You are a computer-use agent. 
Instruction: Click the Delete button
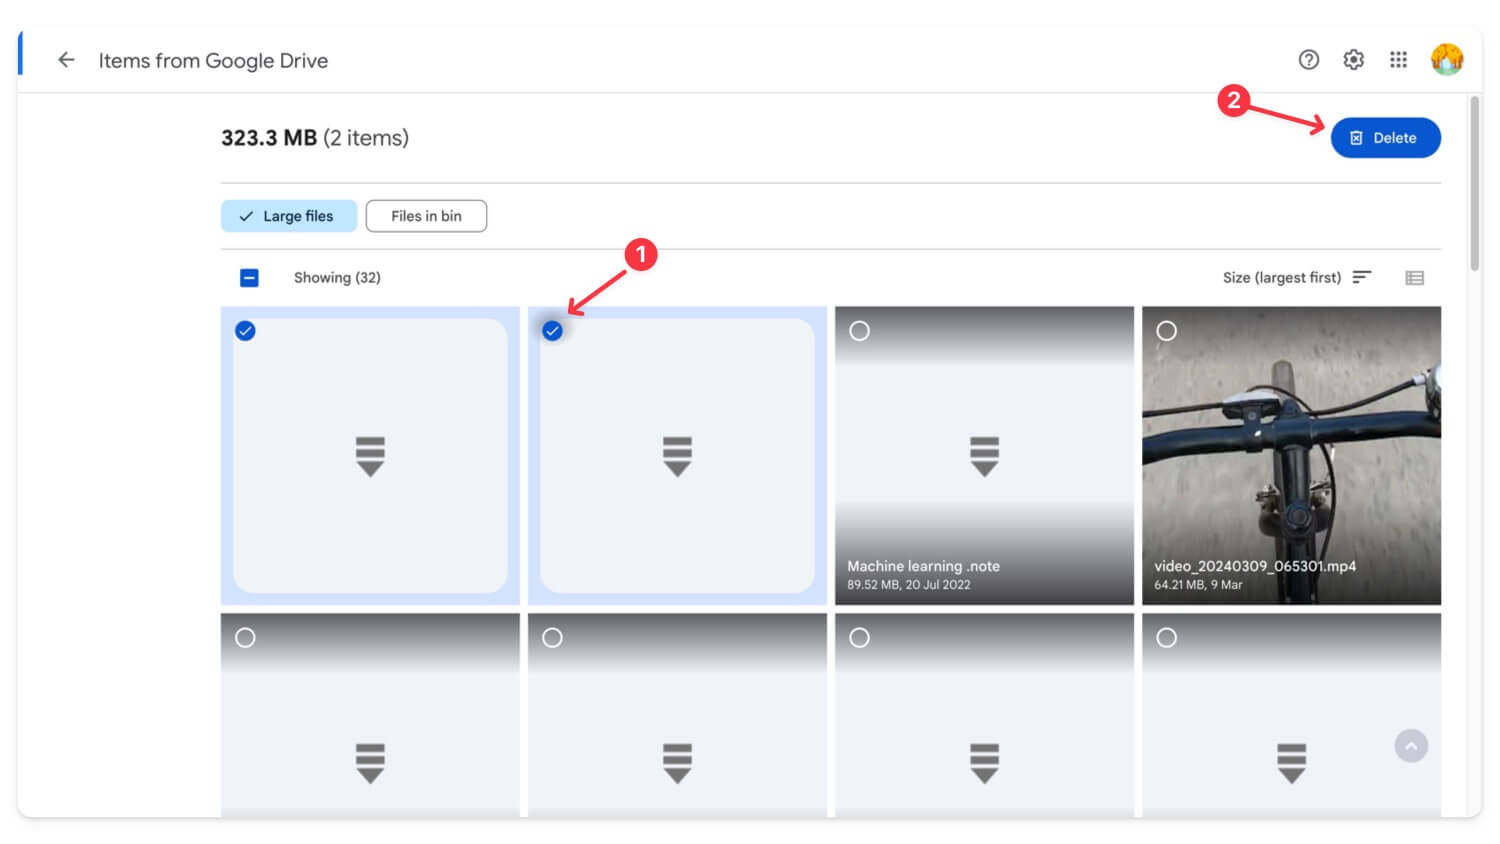[1386, 138]
